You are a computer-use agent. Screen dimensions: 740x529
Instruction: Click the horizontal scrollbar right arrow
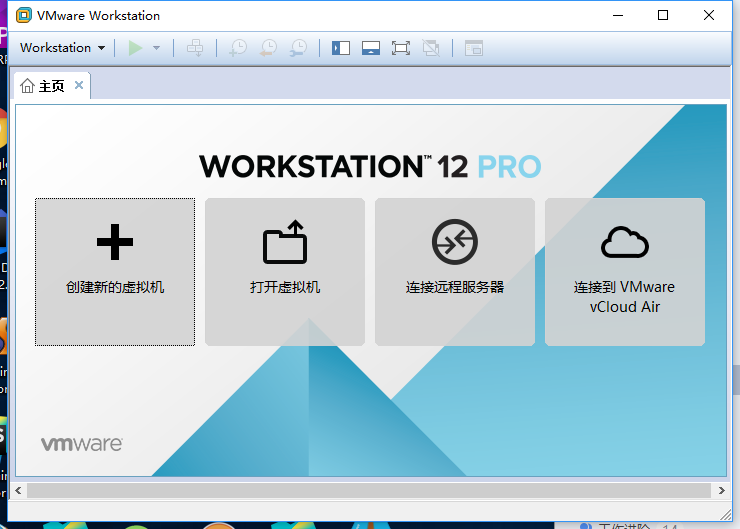click(721, 491)
